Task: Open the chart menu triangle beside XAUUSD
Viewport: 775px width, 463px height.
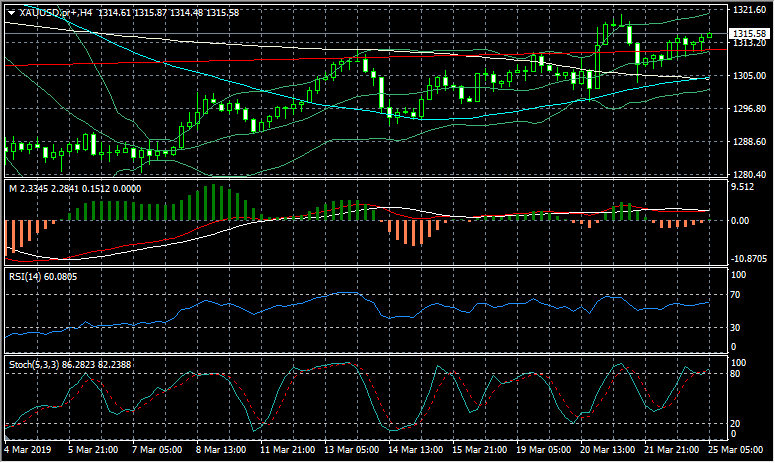Action: (x=11, y=13)
